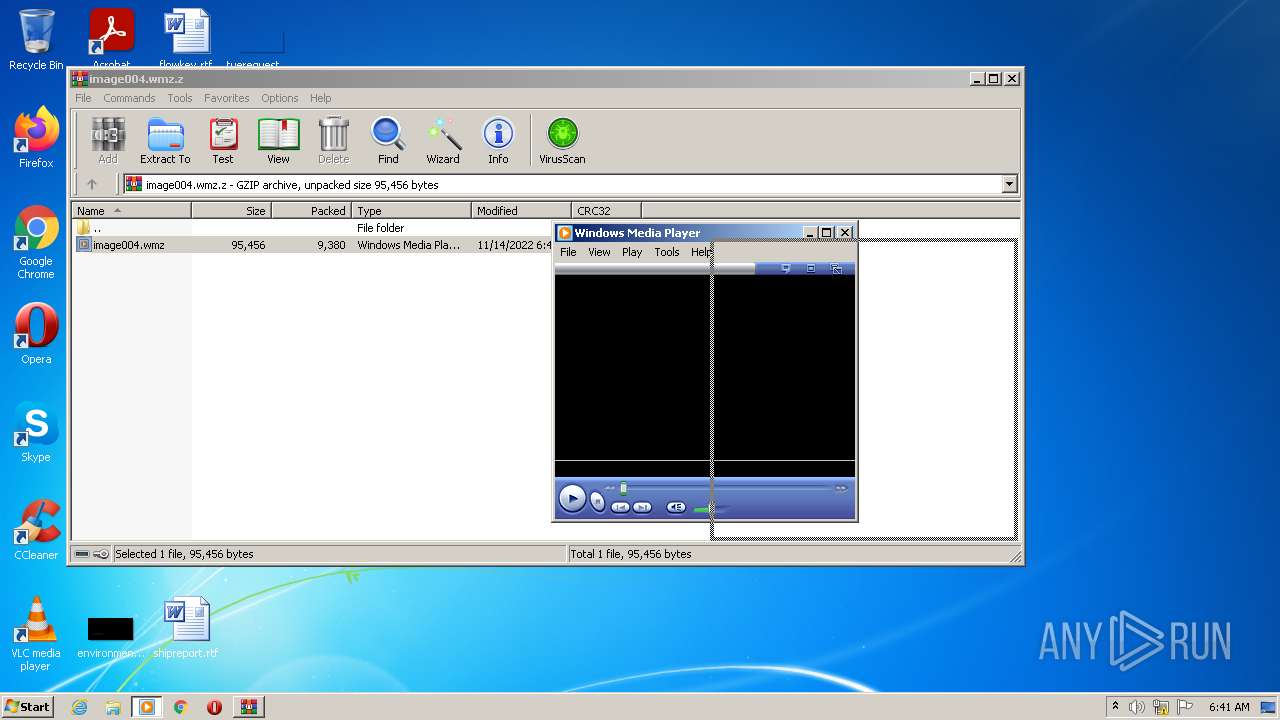
Task: Click the Delete trash icon
Action: point(333,141)
